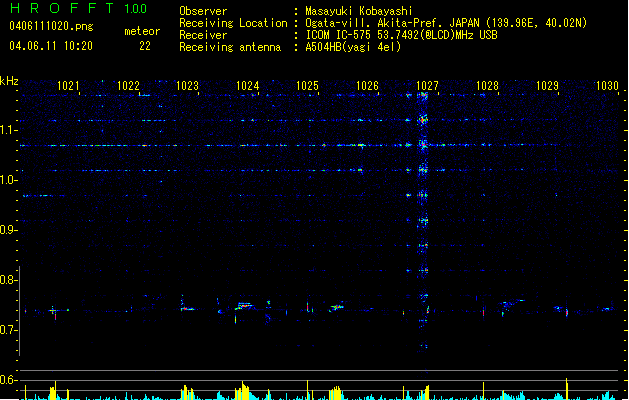Click the 1023 time axis marker

click(188, 86)
